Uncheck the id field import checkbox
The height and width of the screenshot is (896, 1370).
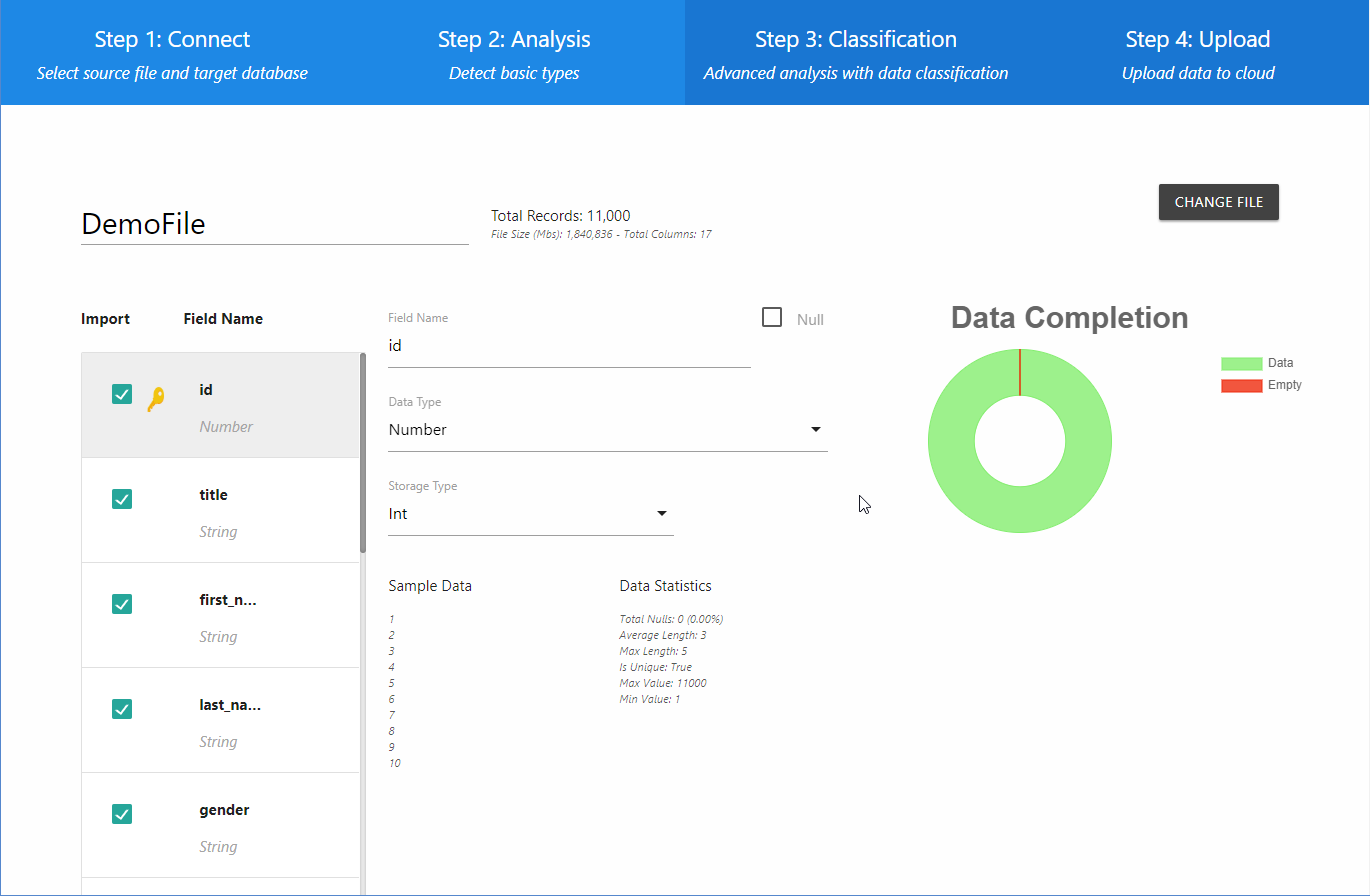click(122, 394)
